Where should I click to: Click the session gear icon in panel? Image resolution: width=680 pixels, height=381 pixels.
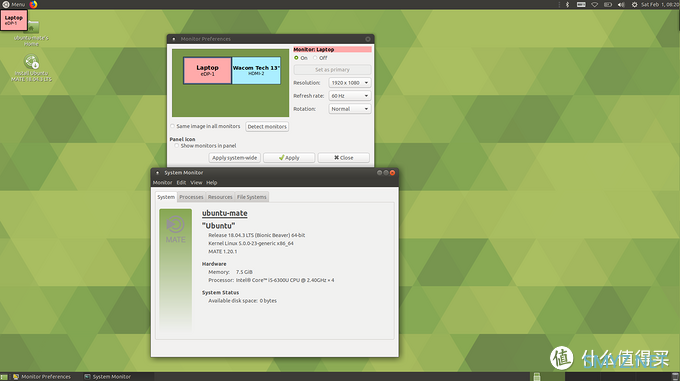point(634,4)
